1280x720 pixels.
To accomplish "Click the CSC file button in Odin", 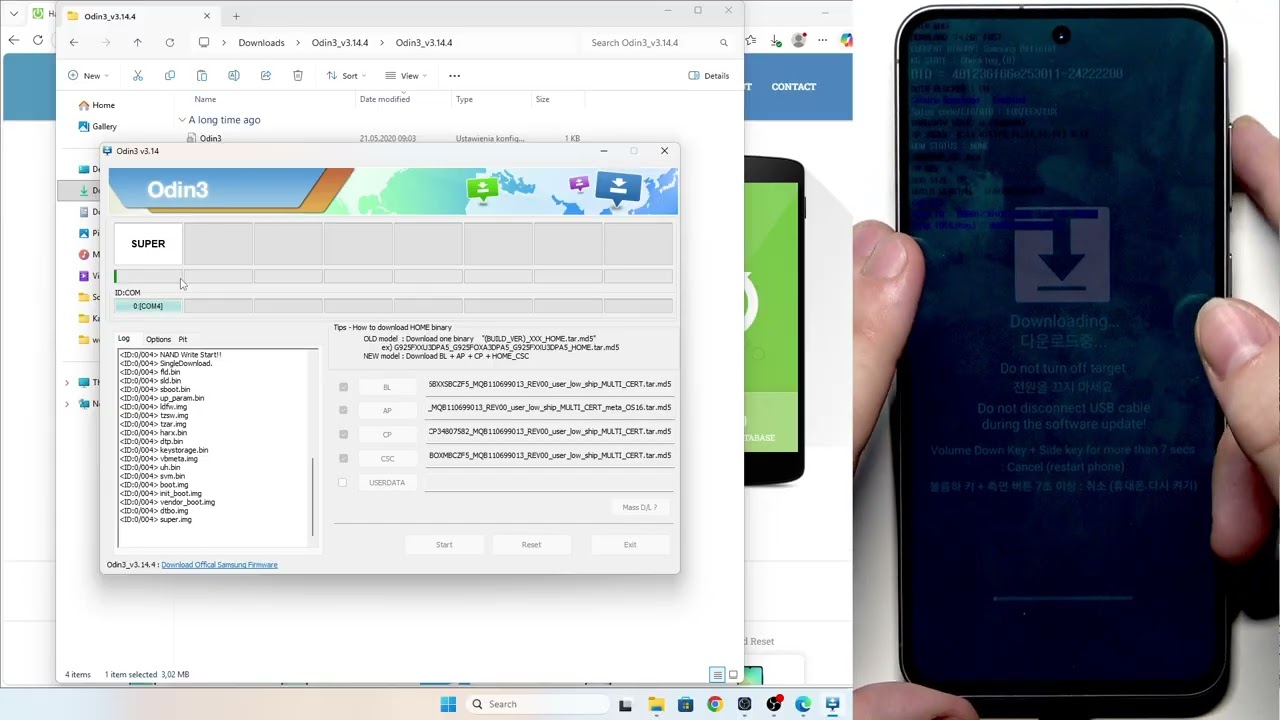I will point(387,458).
